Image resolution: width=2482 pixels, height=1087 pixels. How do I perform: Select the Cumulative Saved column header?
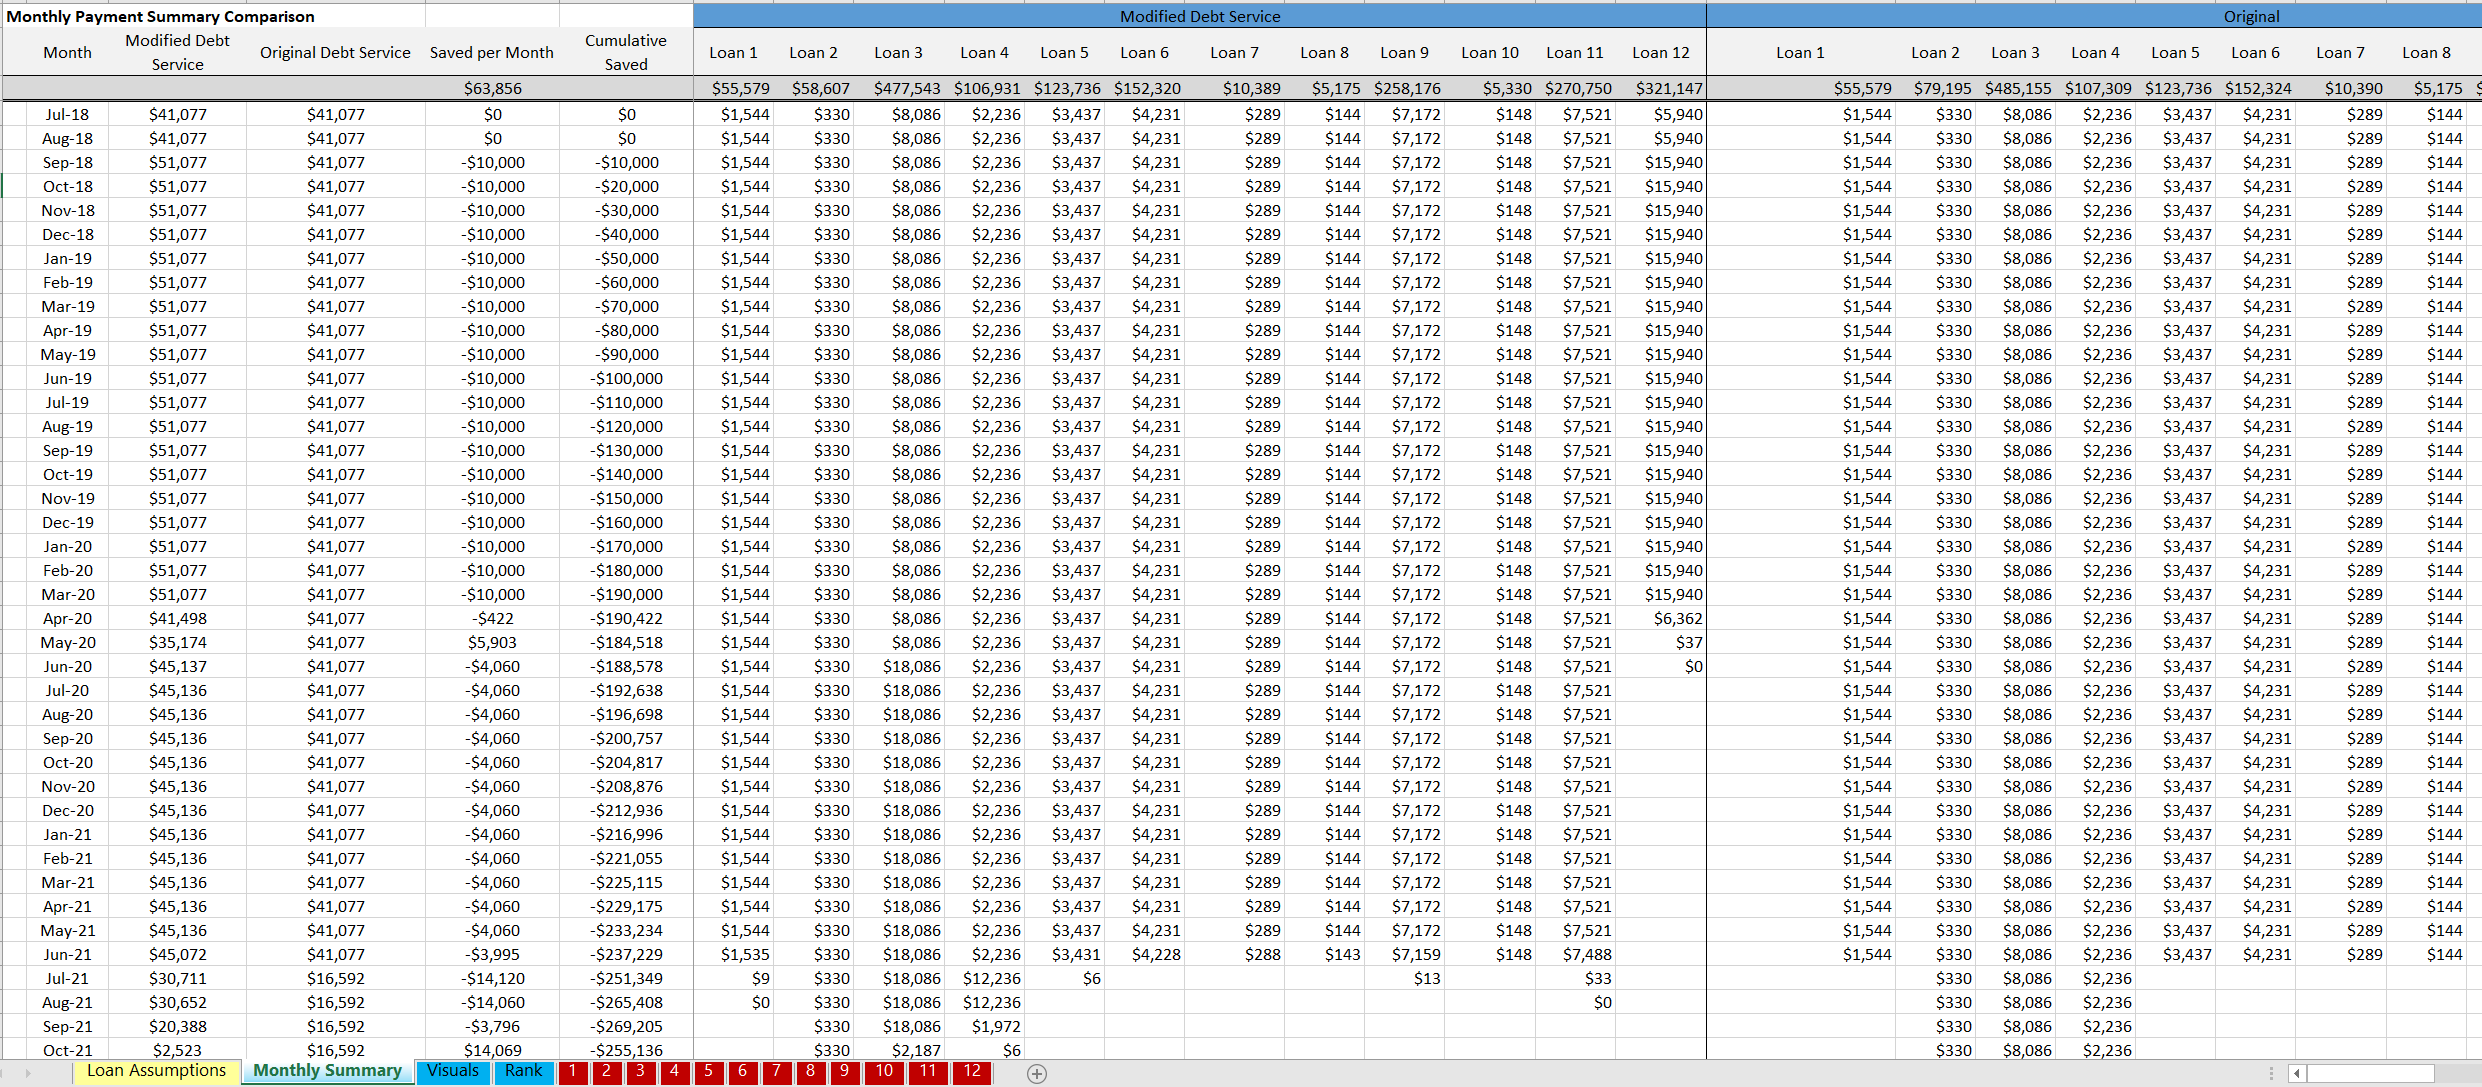tap(626, 52)
